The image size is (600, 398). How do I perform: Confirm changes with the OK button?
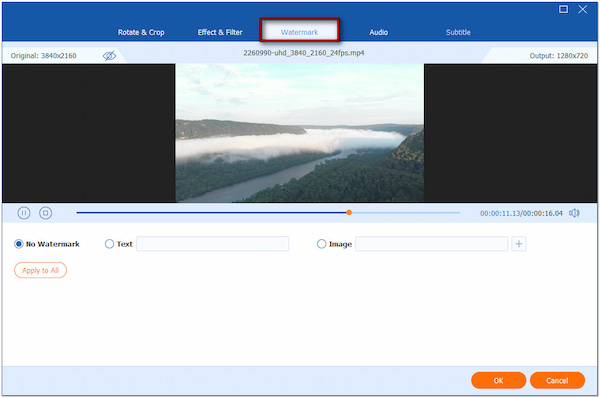pos(498,380)
